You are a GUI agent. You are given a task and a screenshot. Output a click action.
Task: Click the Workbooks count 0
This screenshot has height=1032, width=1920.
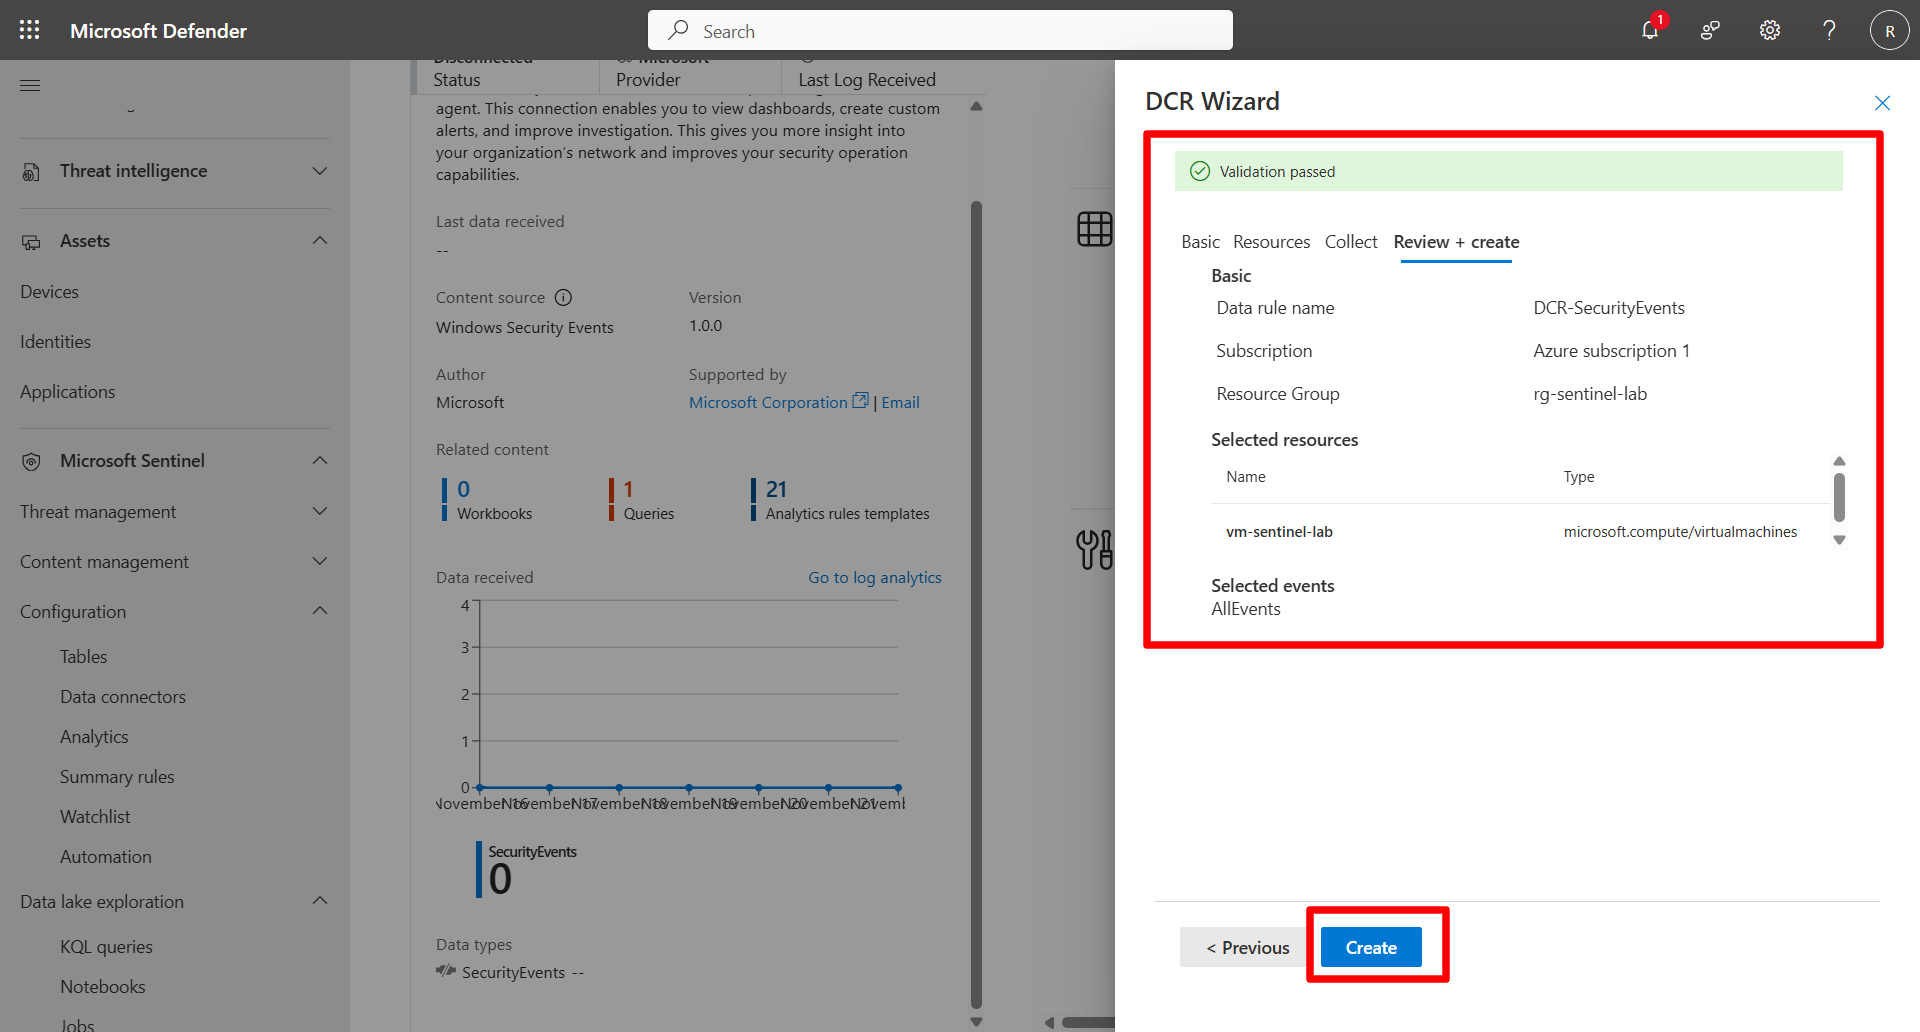(x=463, y=489)
